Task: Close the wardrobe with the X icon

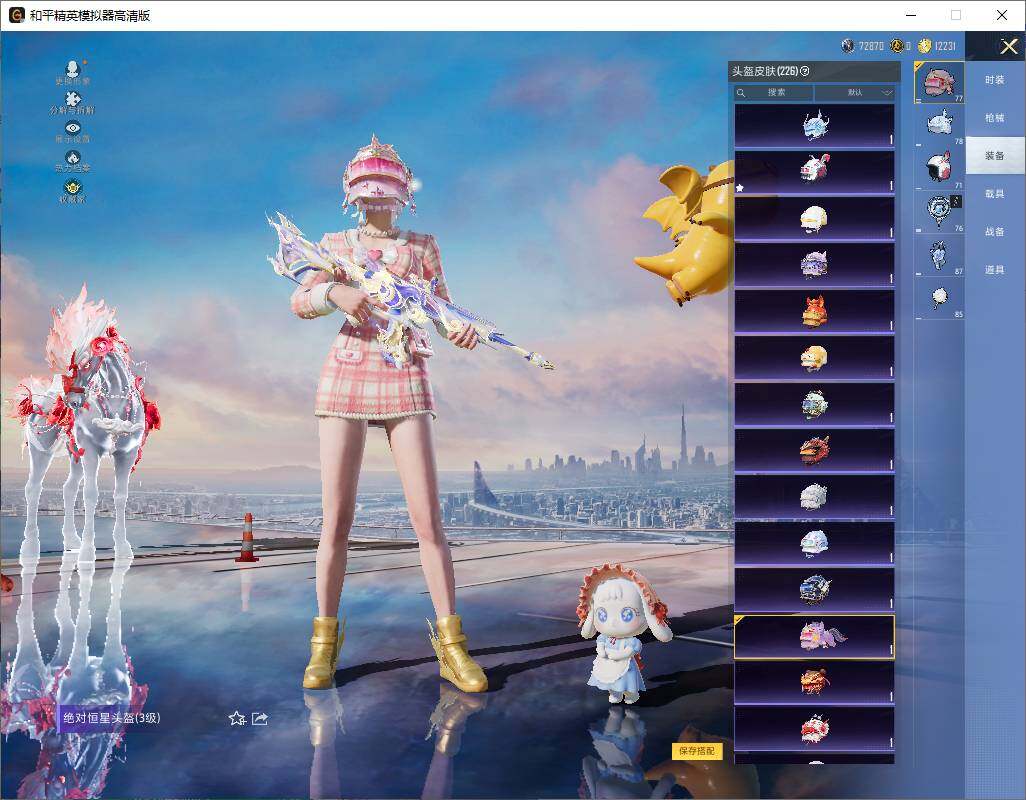Action: click(x=1008, y=46)
